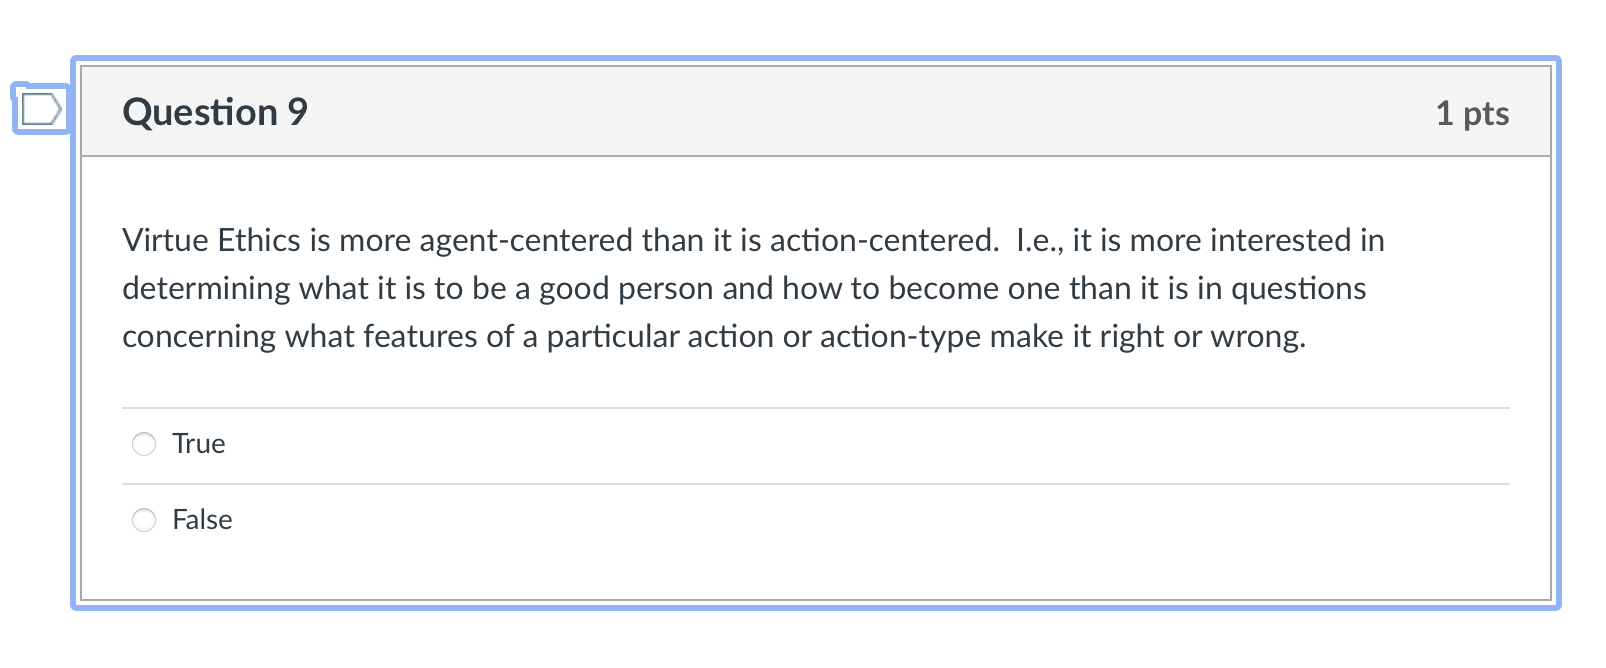Select the True radio button

tap(144, 443)
